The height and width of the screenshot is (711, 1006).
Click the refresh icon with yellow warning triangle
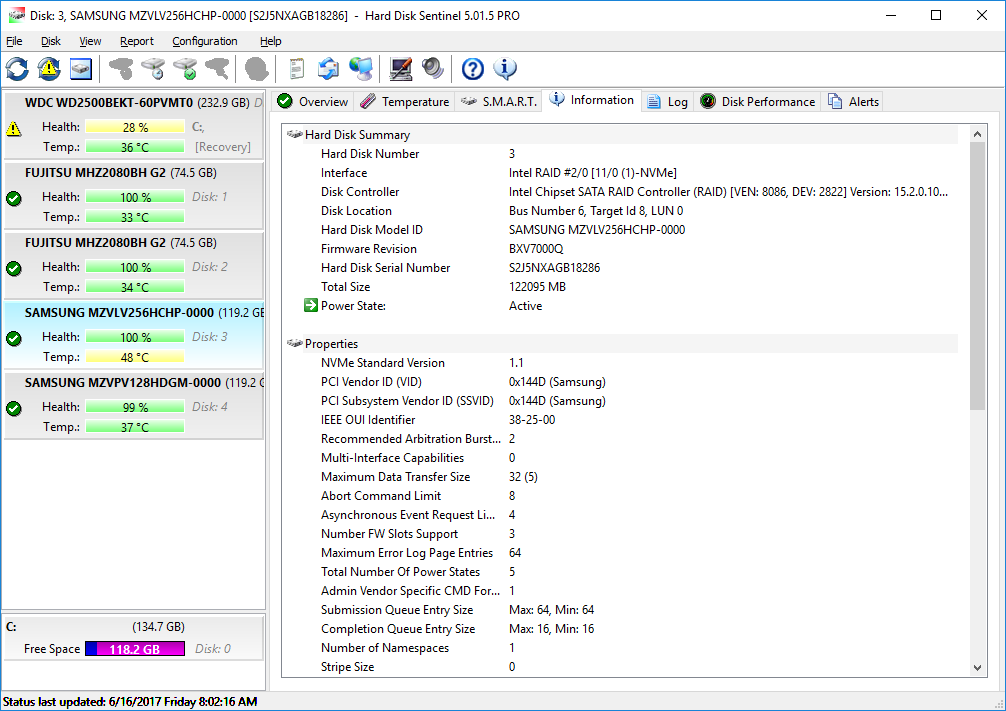click(x=49, y=69)
